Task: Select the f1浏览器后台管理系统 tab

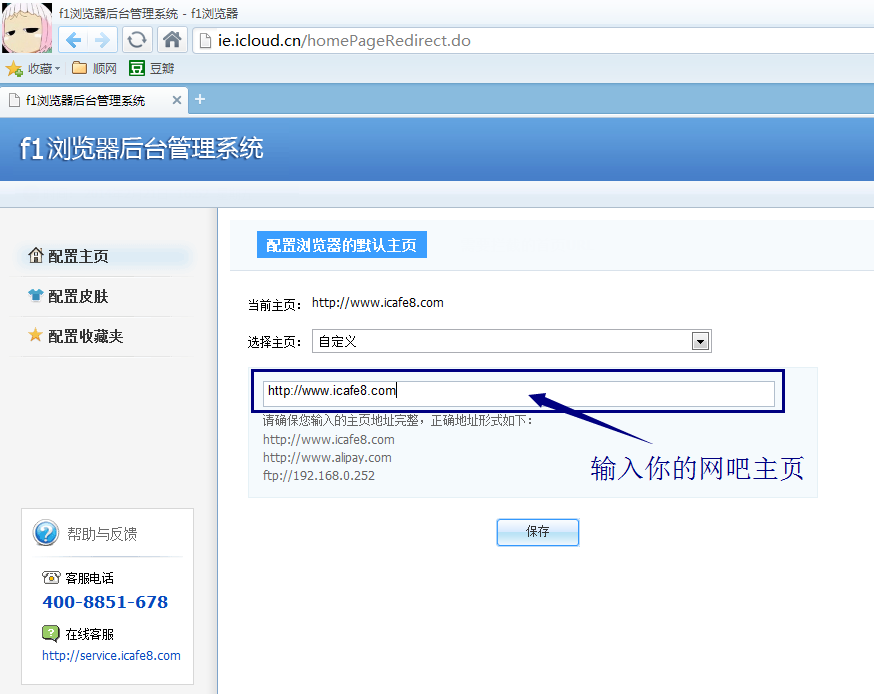Action: click(94, 100)
